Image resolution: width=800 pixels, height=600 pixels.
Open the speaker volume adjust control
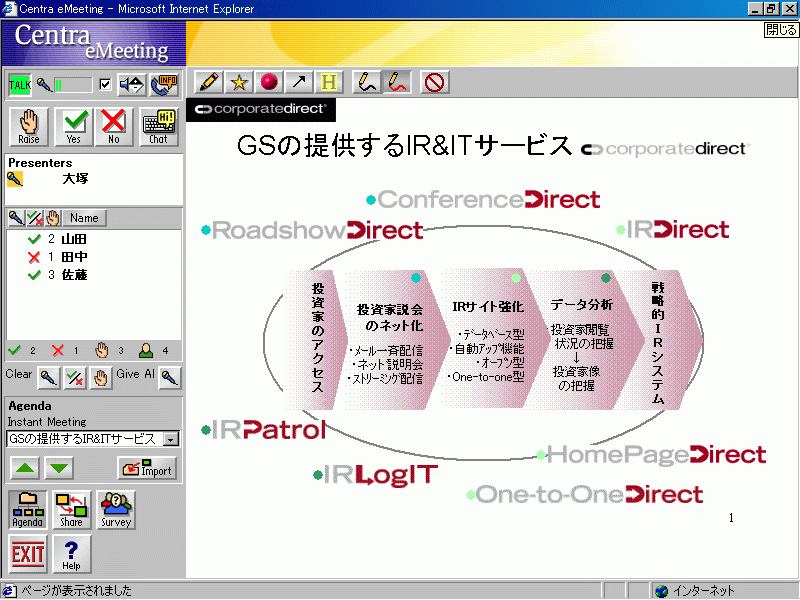[131, 85]
